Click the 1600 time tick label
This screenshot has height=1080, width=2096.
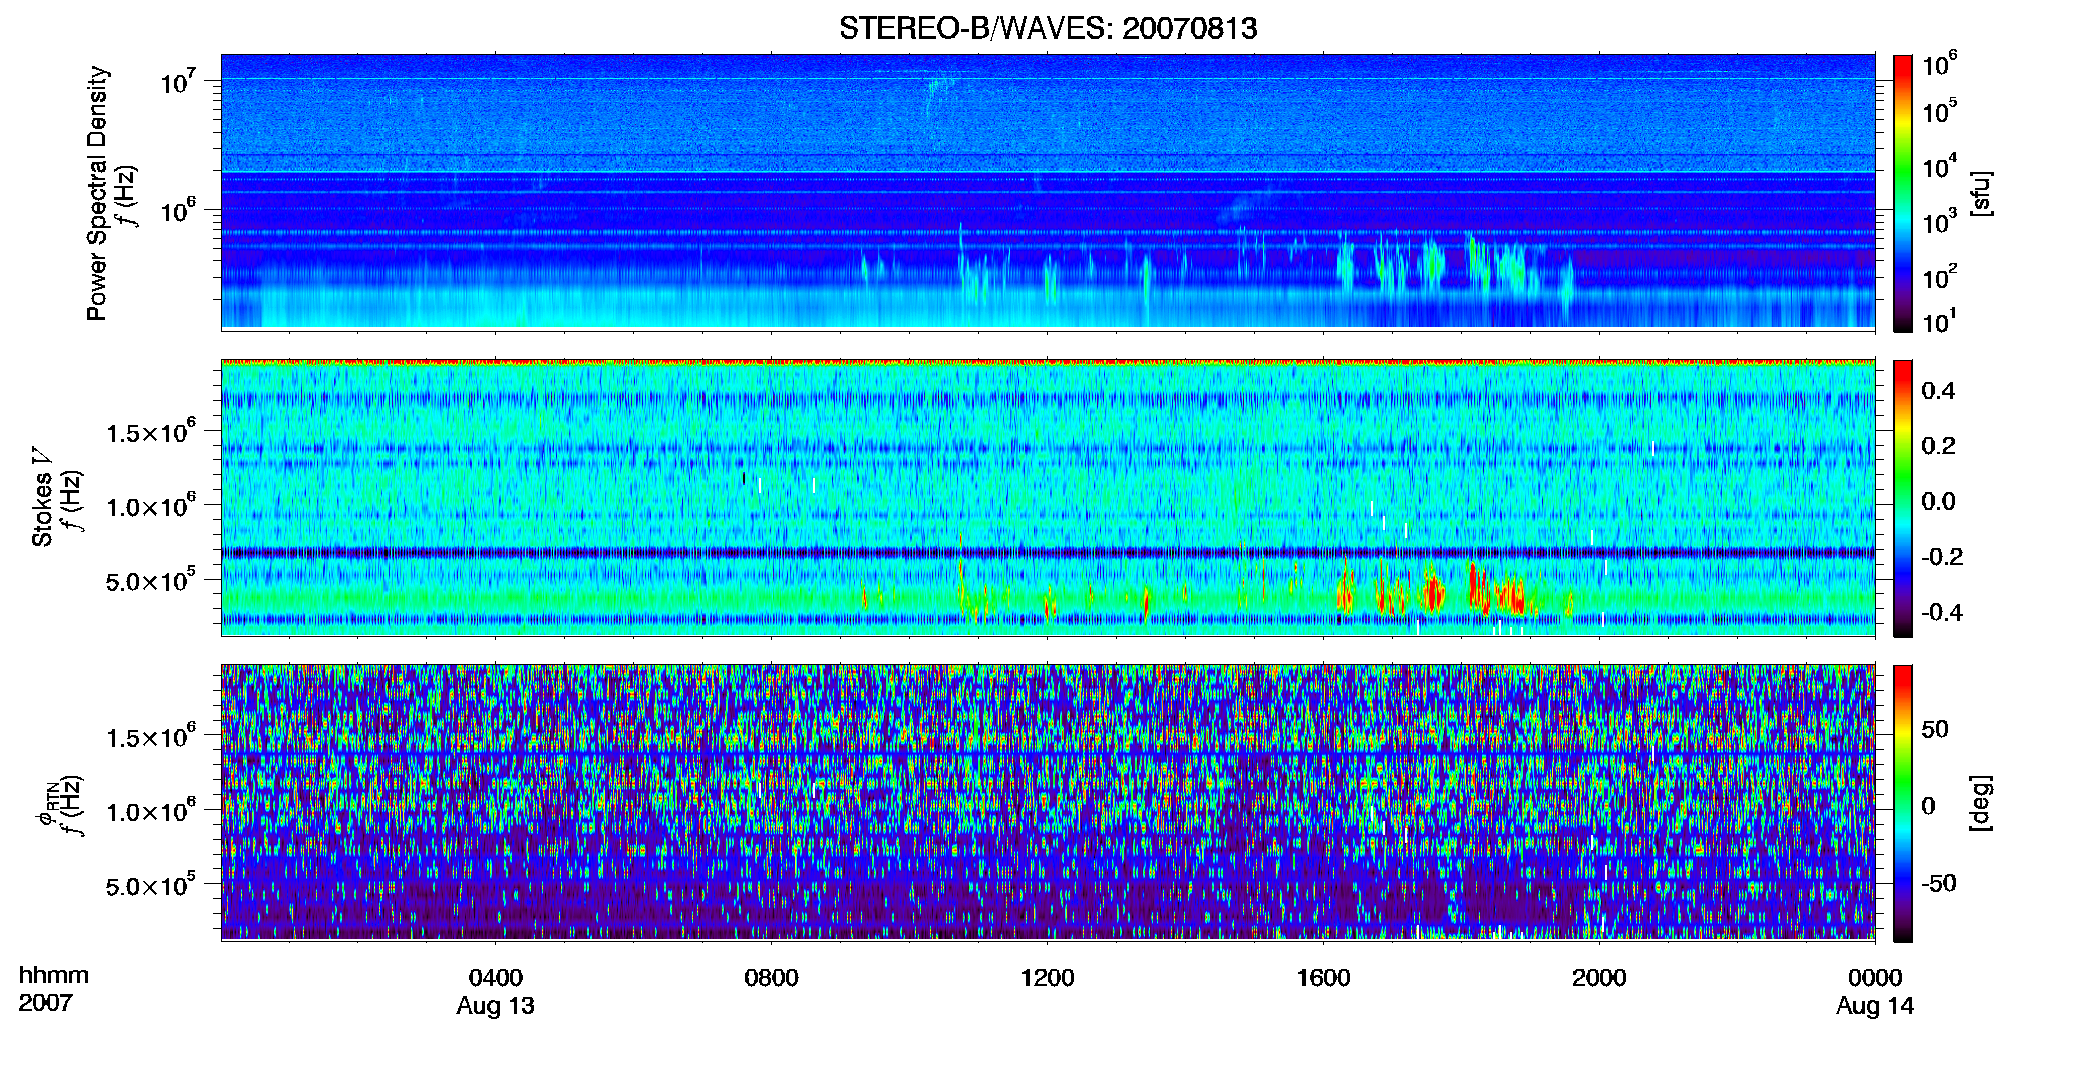1324,978
